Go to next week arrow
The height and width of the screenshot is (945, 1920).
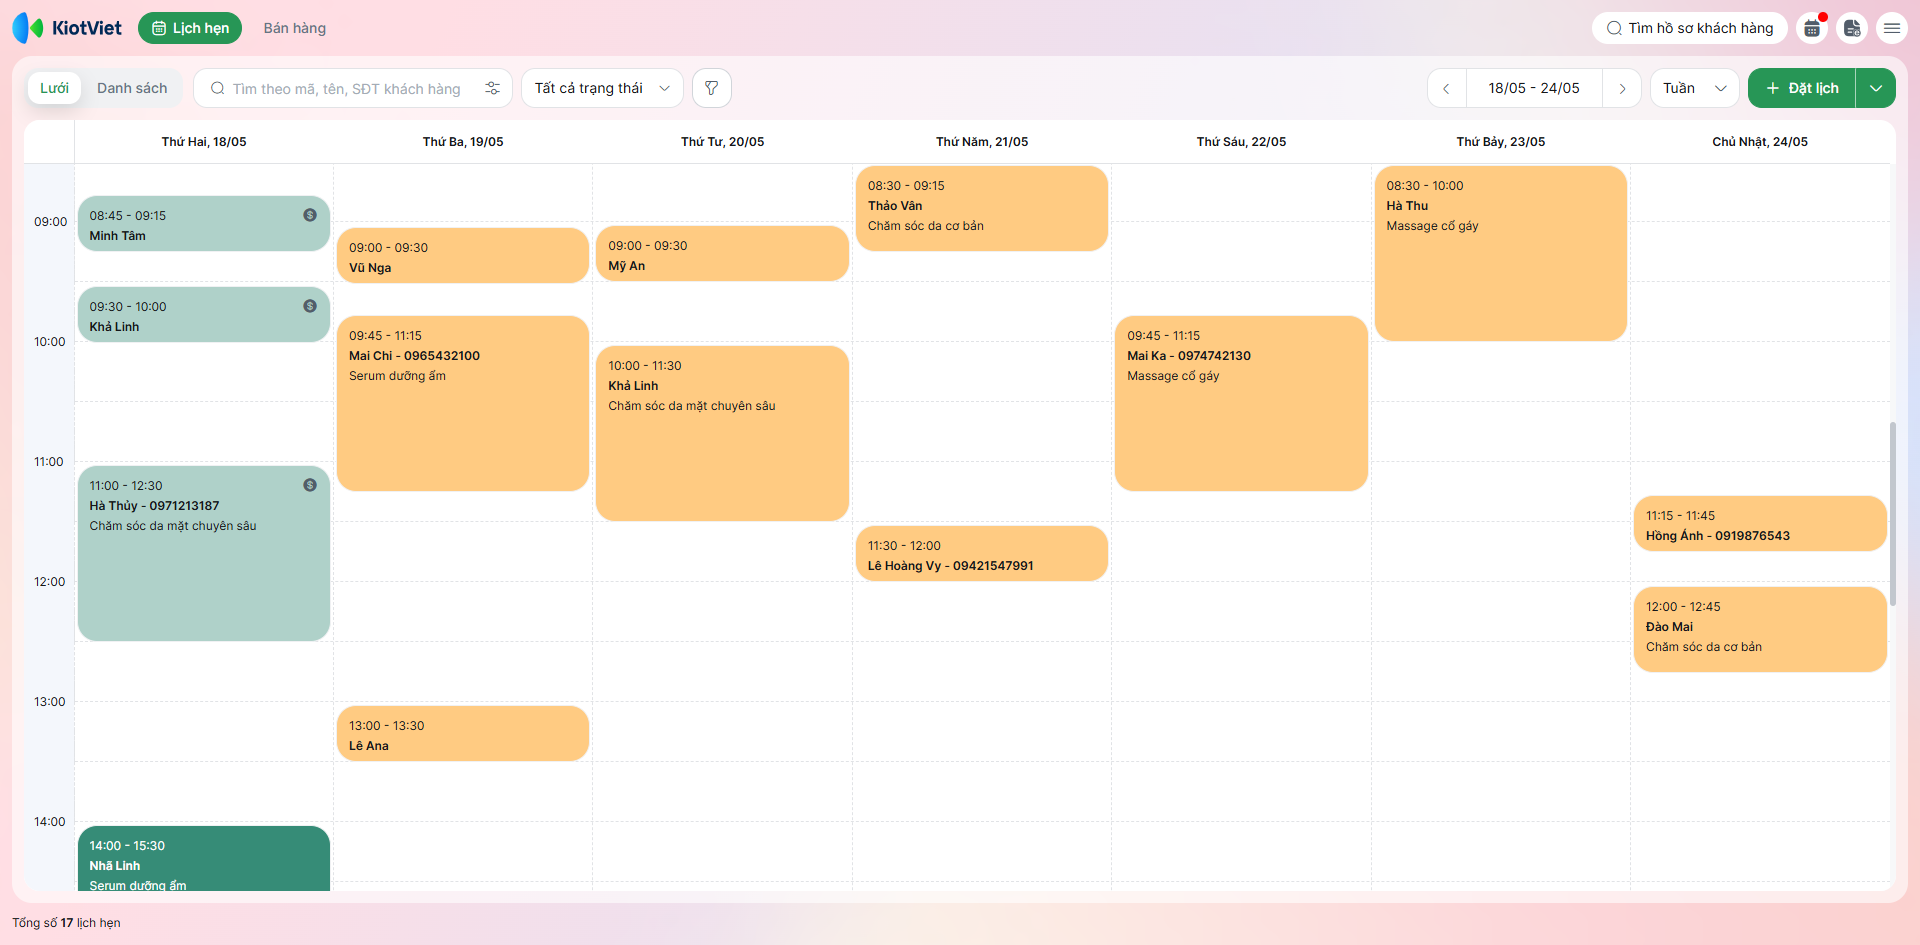tap(1622, 88)
